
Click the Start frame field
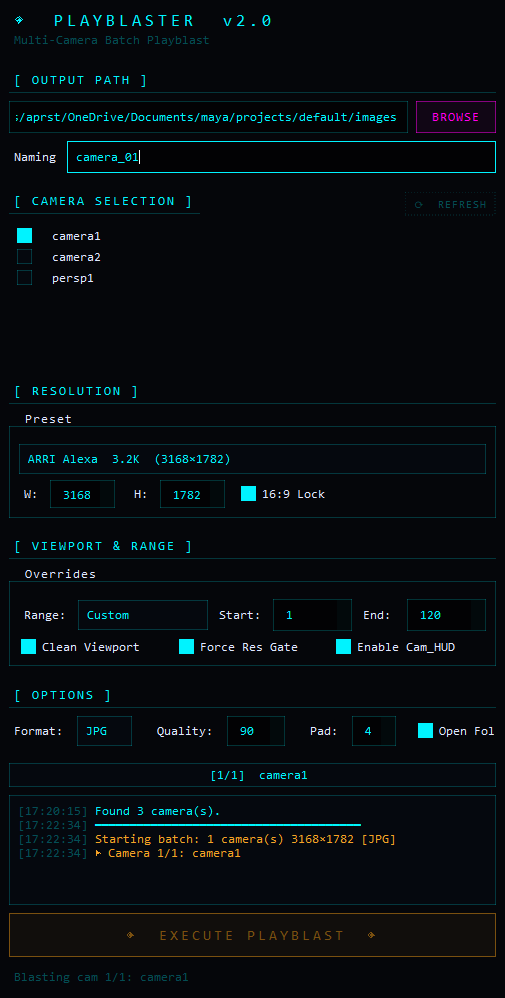click(312, 615)
